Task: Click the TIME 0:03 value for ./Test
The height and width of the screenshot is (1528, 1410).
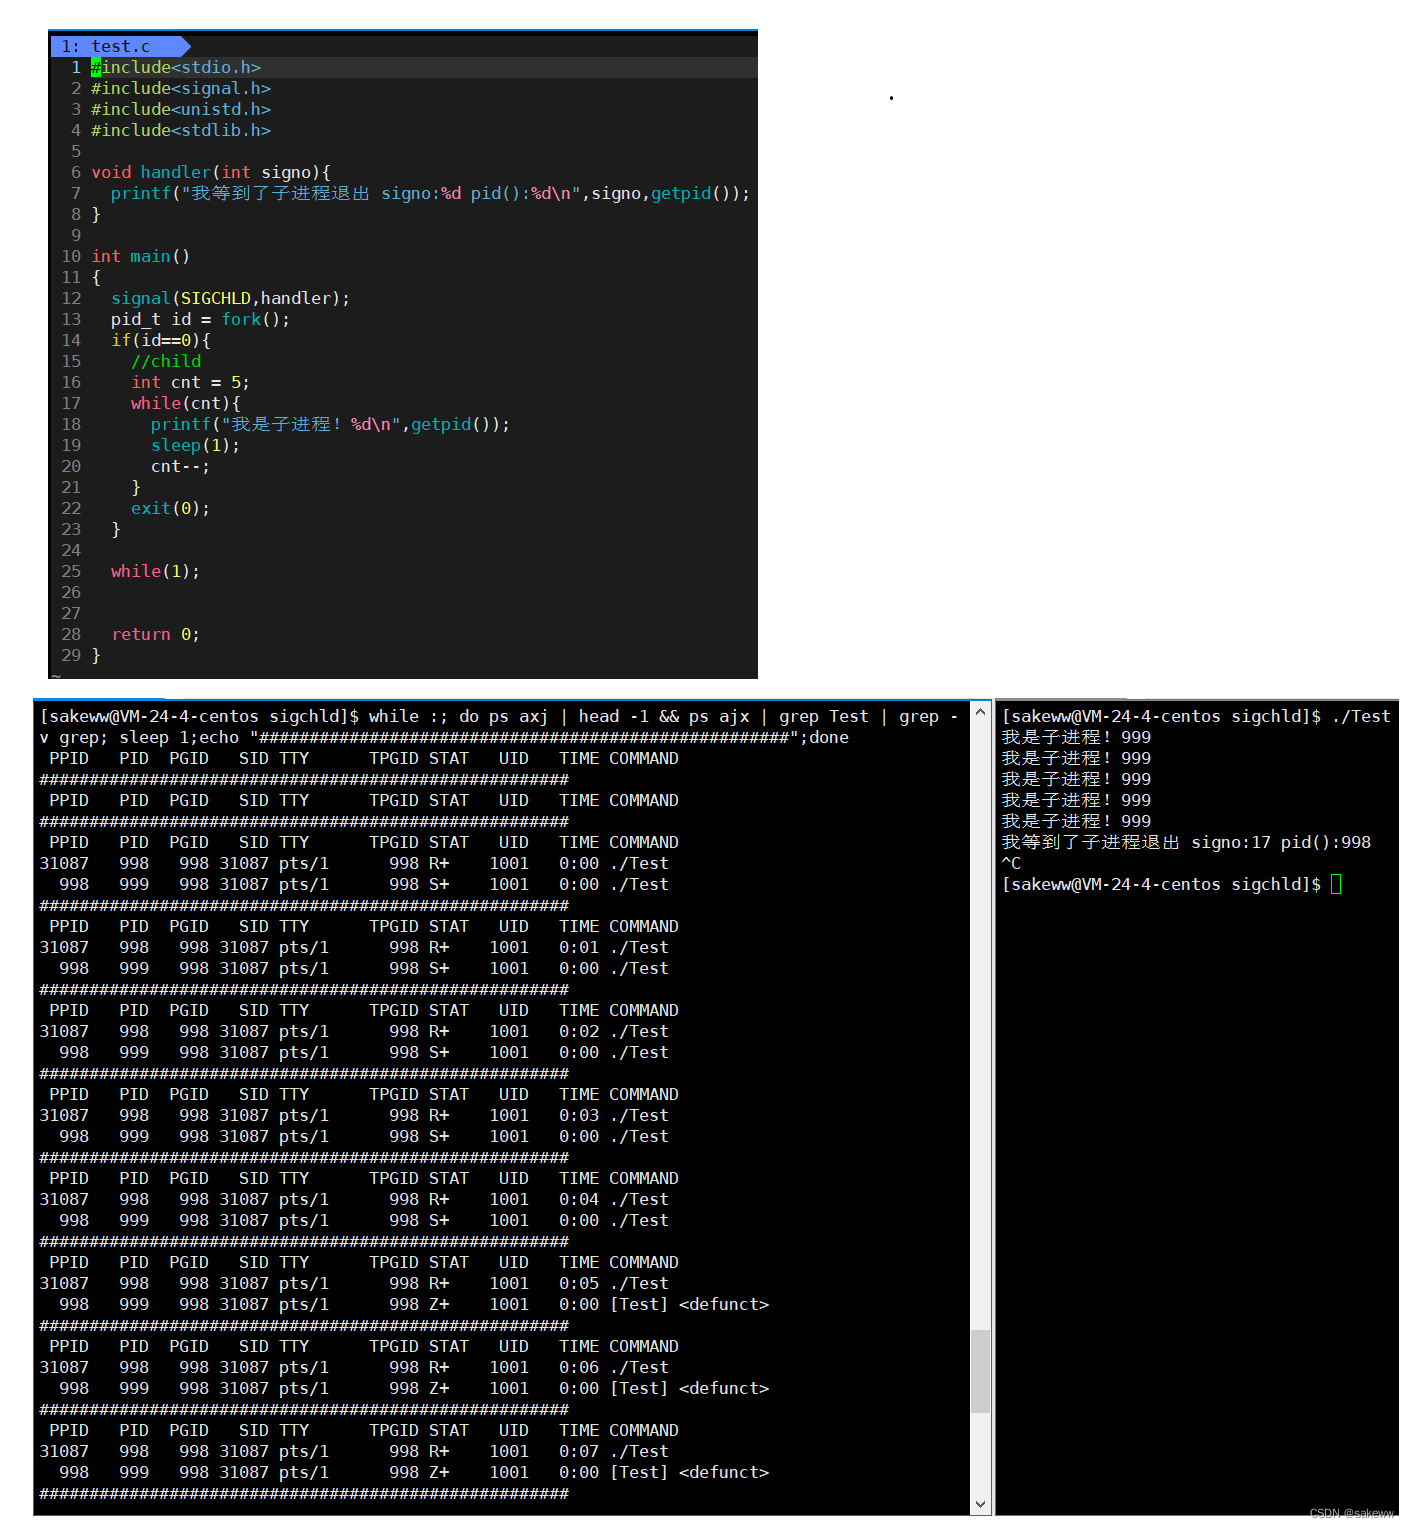Action: [579, 1115]
